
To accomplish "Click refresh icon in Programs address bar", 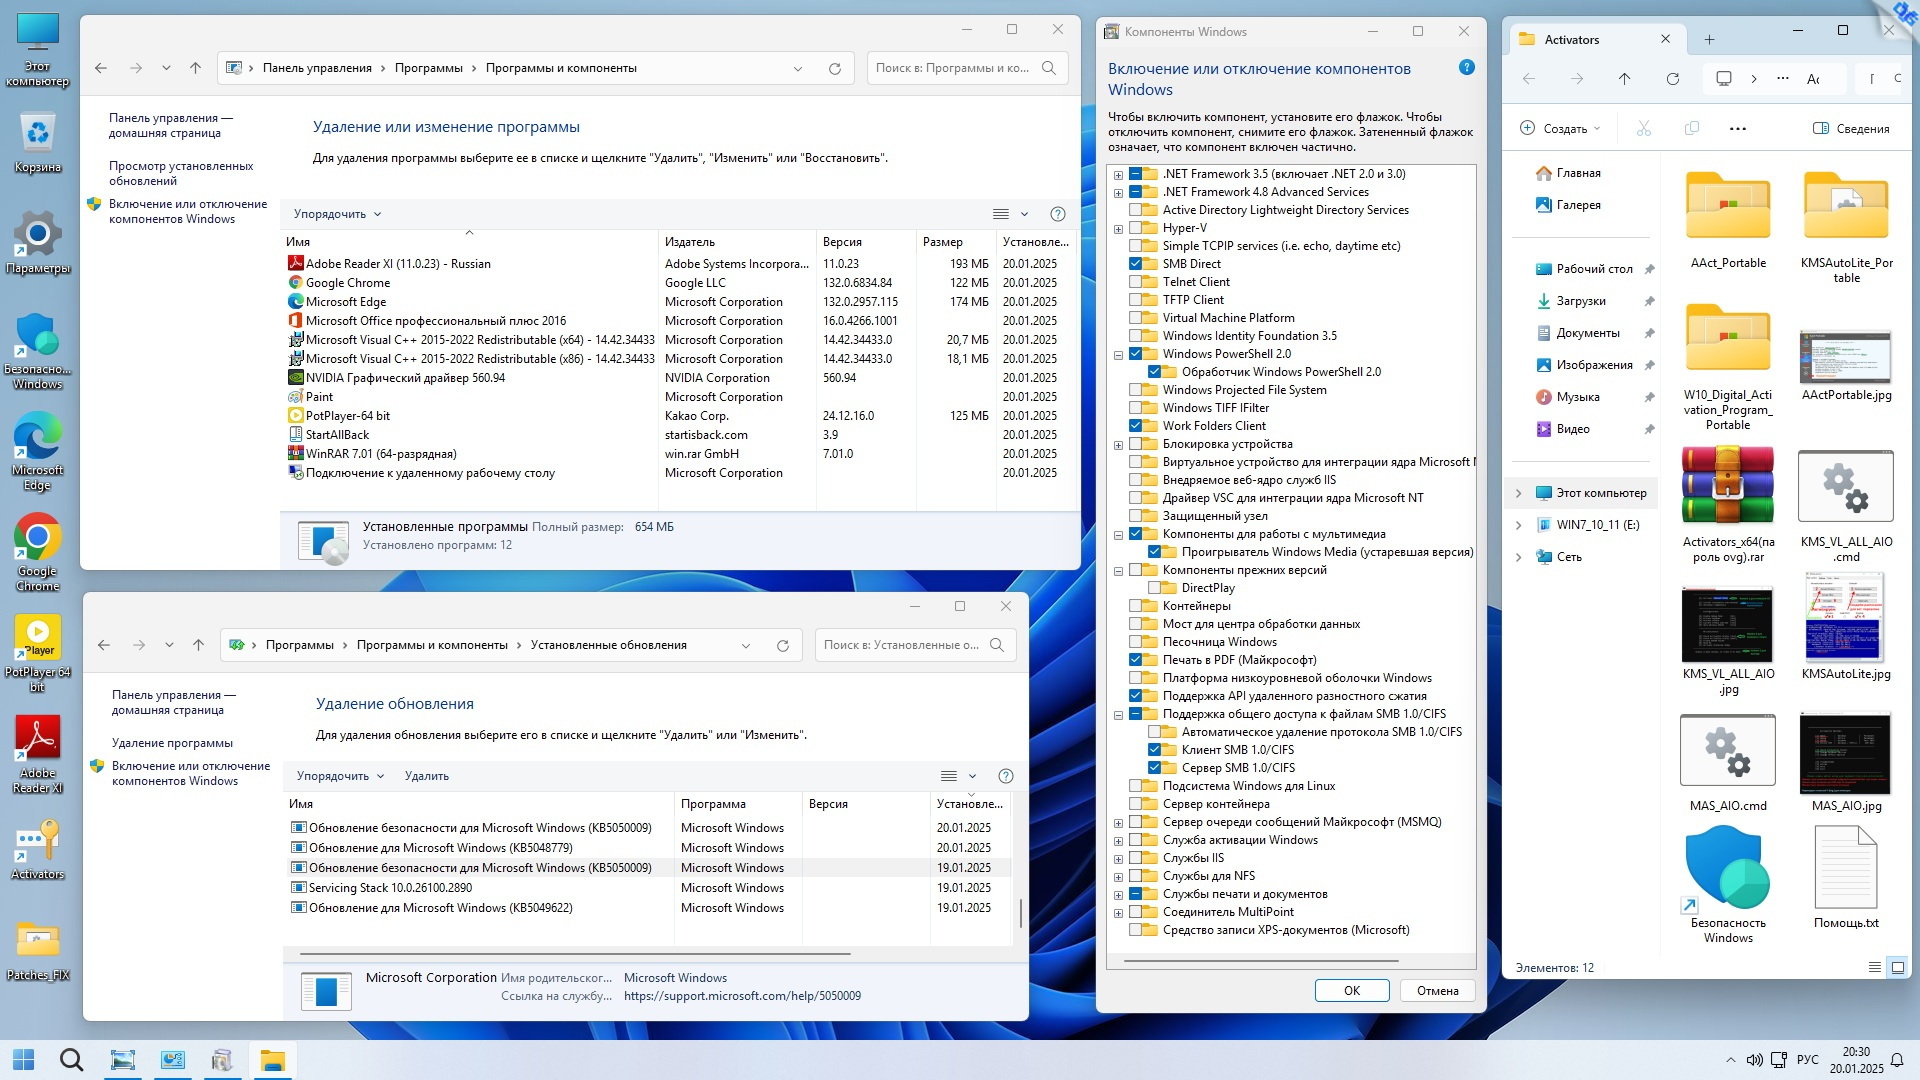I will pos(834,68).
